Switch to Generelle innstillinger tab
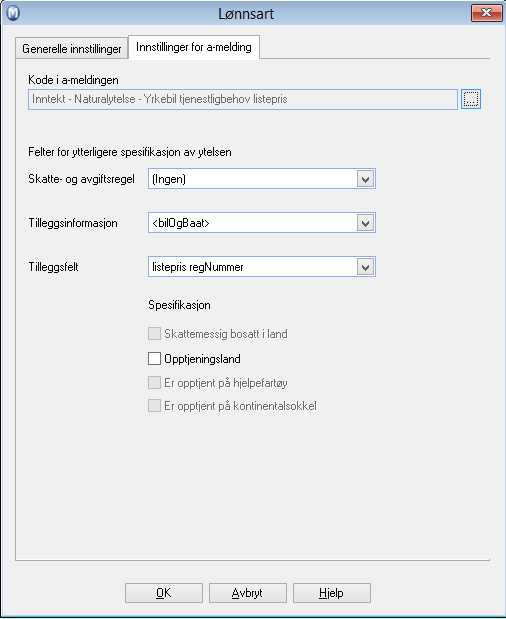Image resolution: width=506 pixels, height=619 pixels. point(72,49)
